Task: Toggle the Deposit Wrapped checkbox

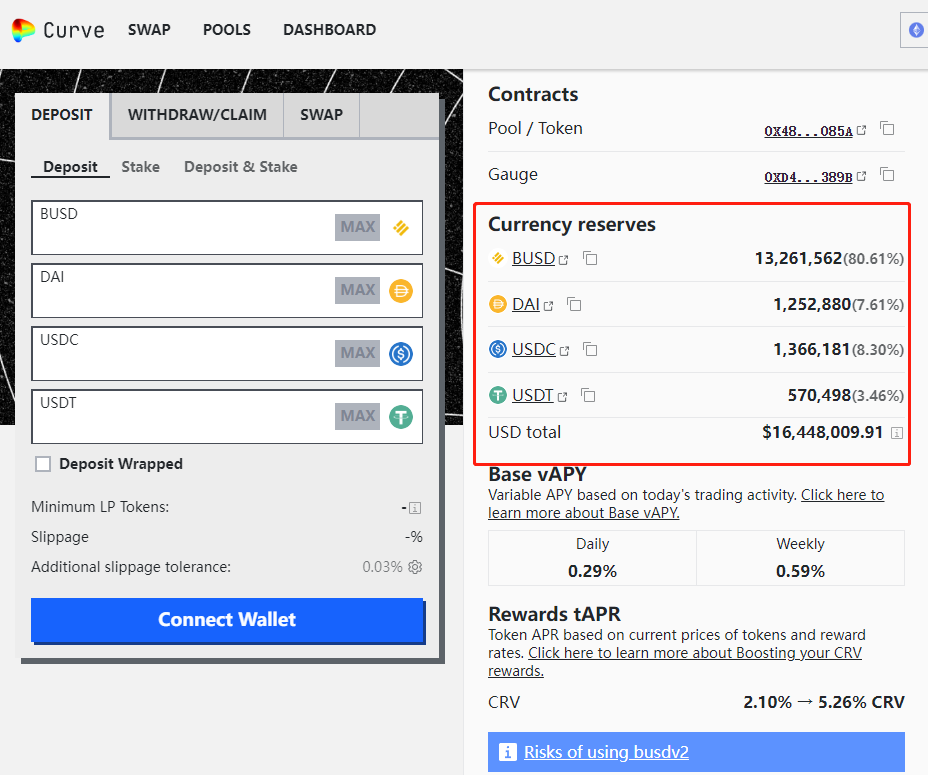Action: pos(43,464)
